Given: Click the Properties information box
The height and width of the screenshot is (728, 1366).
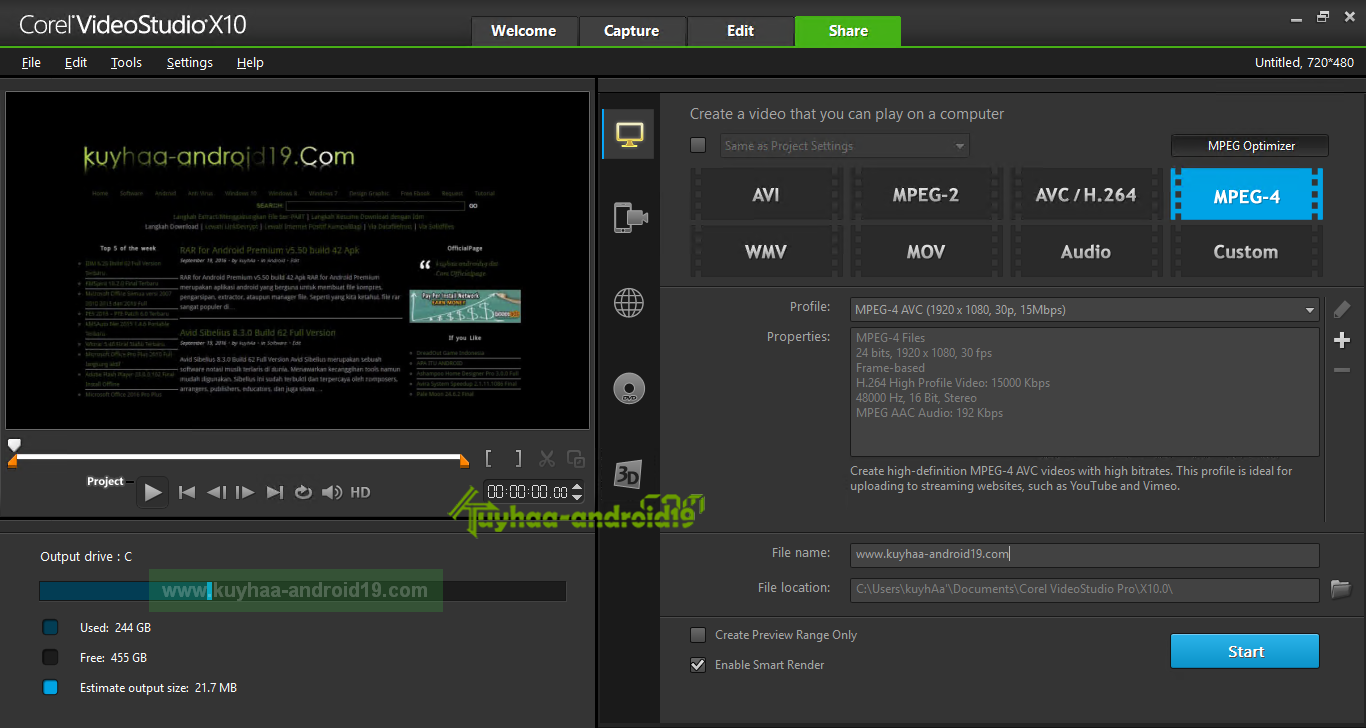Looking at the screenshot, I should pyautogui.click(x=1085, y=392).
